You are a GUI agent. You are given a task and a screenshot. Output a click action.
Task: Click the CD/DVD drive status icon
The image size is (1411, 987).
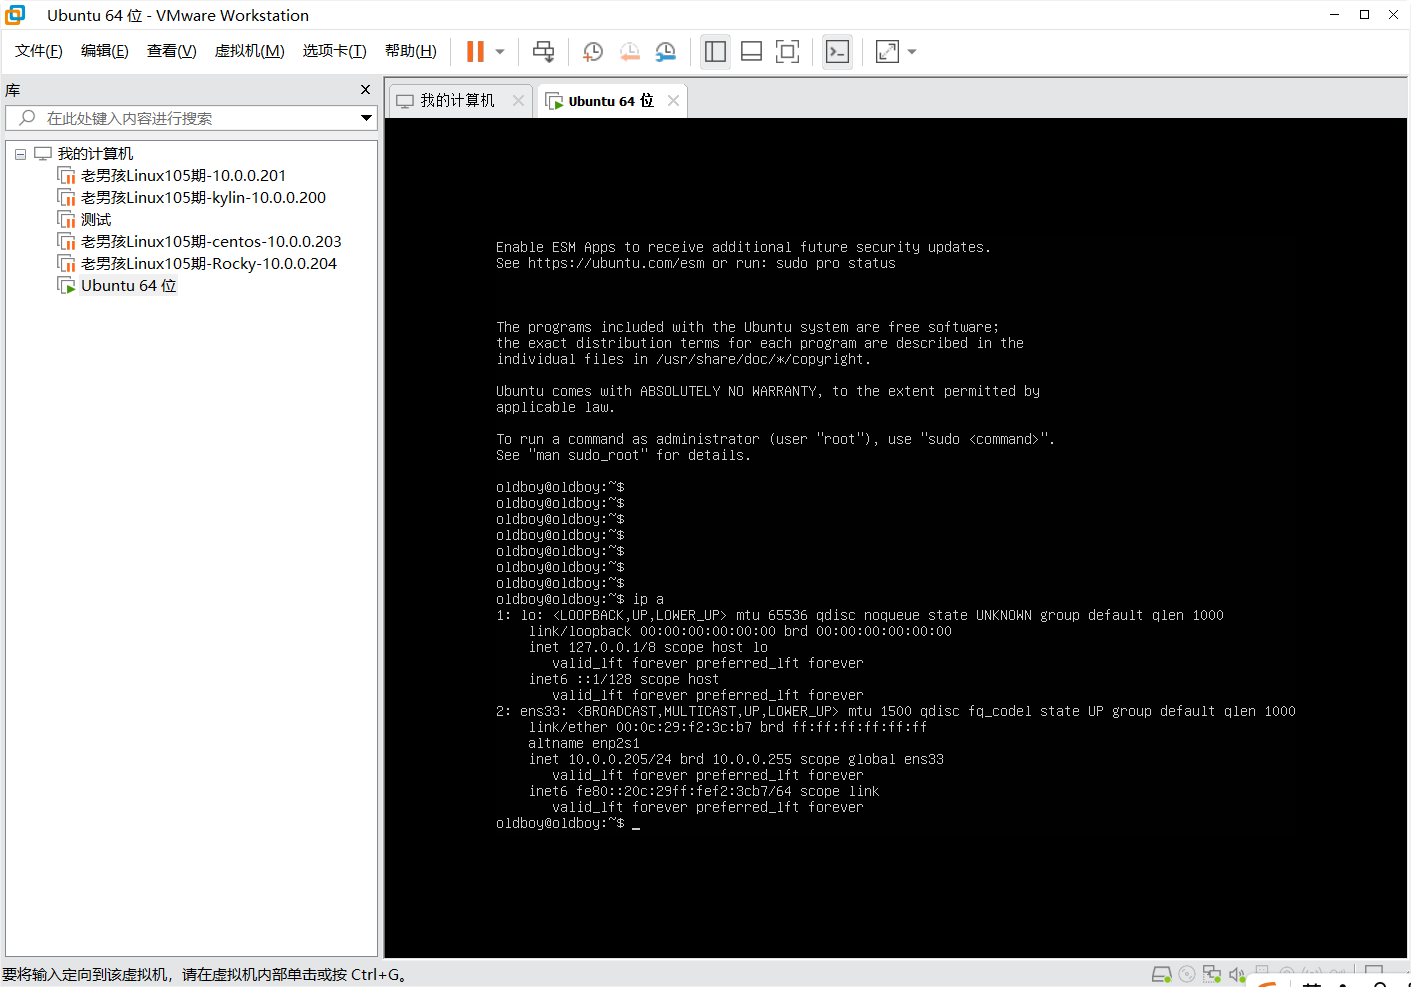(1187, 974)
